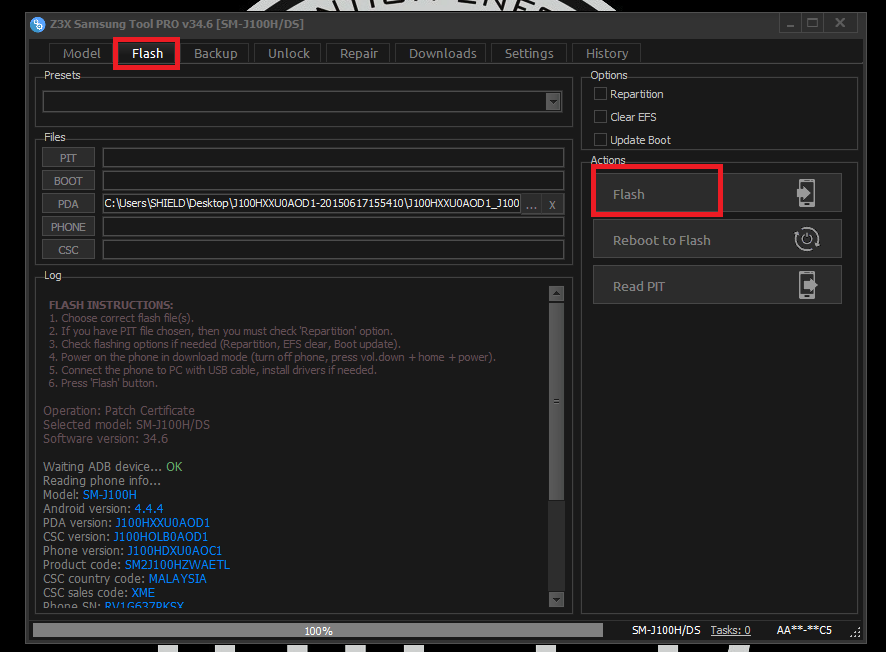Browse for PDA file with ellipsis button
The image size is (886, 652).
[x=531, y=205]
